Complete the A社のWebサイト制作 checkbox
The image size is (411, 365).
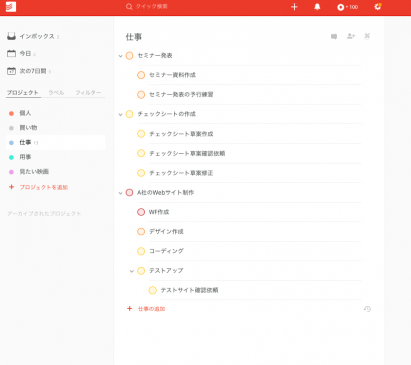[x=129, y=193]
